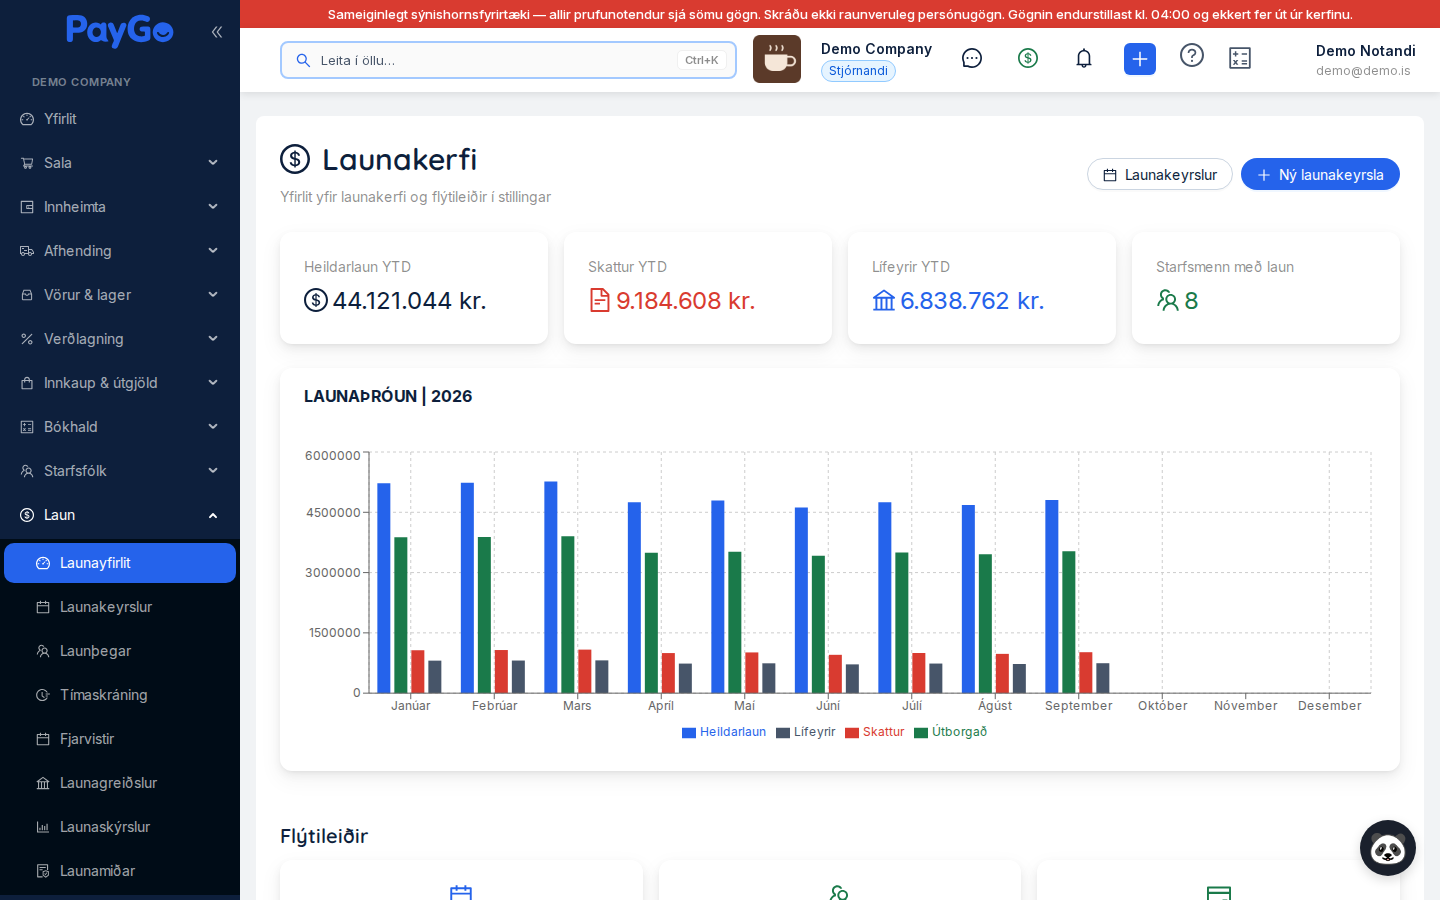The image size is (1440, 900).
Task: Focus the 'Leita í öllu...' search field
Action: click(x=508, y=60)
